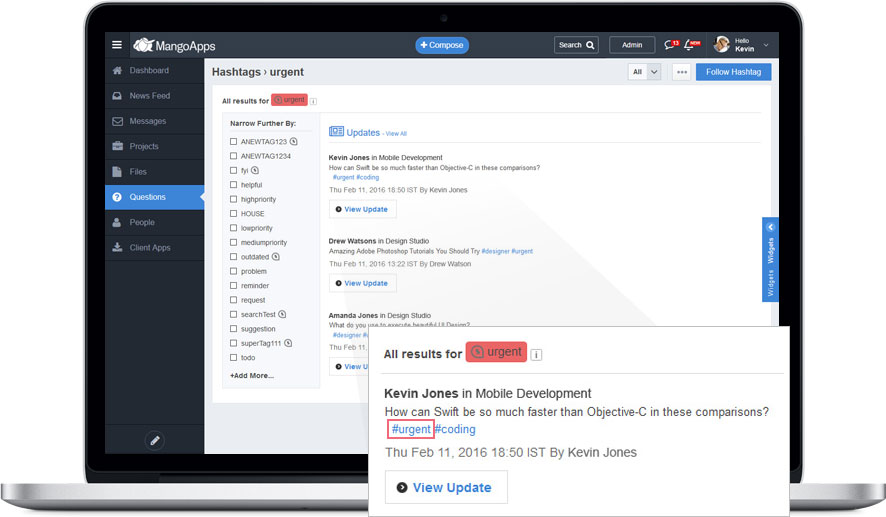This screenshot has height=517, width=886.
Task: Click the Files document icon
Action: 117,172
